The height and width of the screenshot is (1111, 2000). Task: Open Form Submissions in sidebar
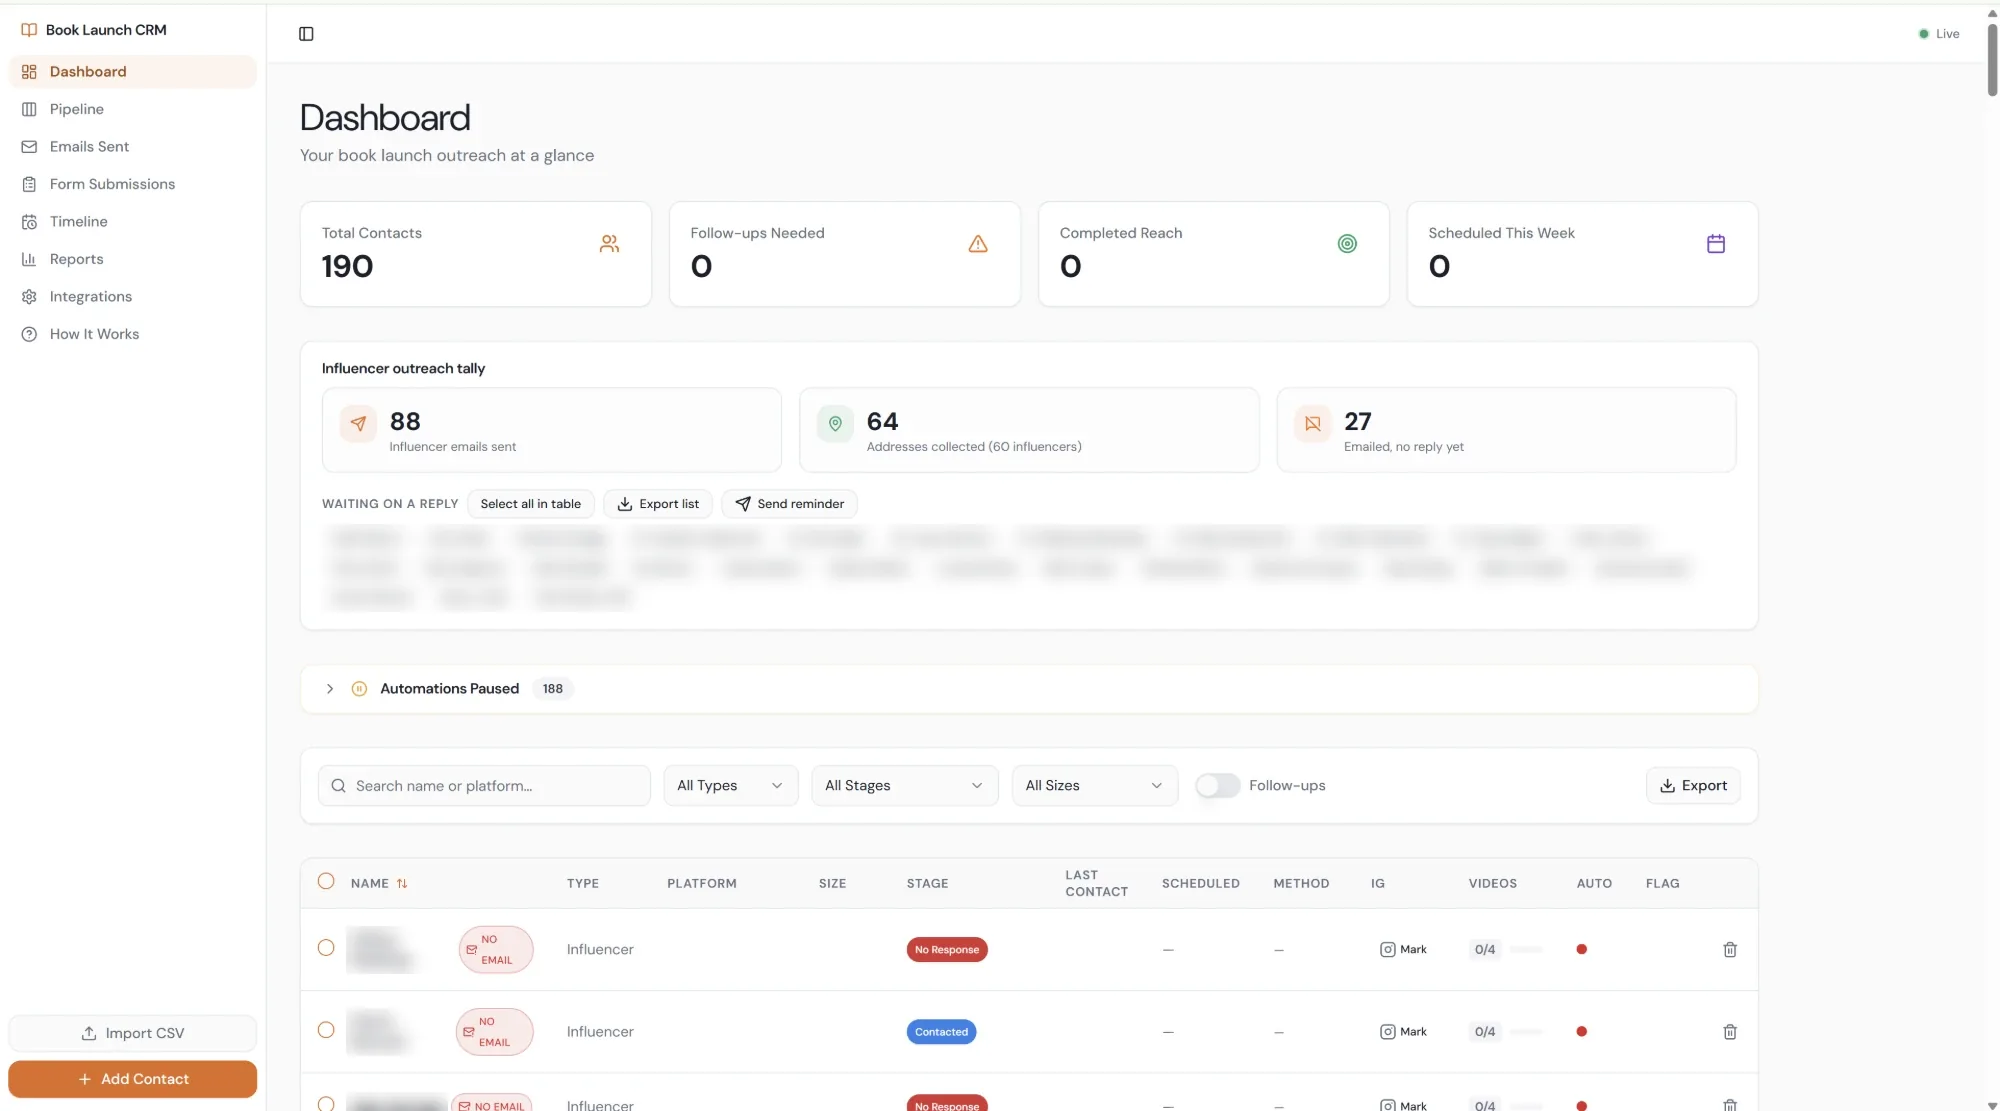pyautogui.click(x=132, y=184)
